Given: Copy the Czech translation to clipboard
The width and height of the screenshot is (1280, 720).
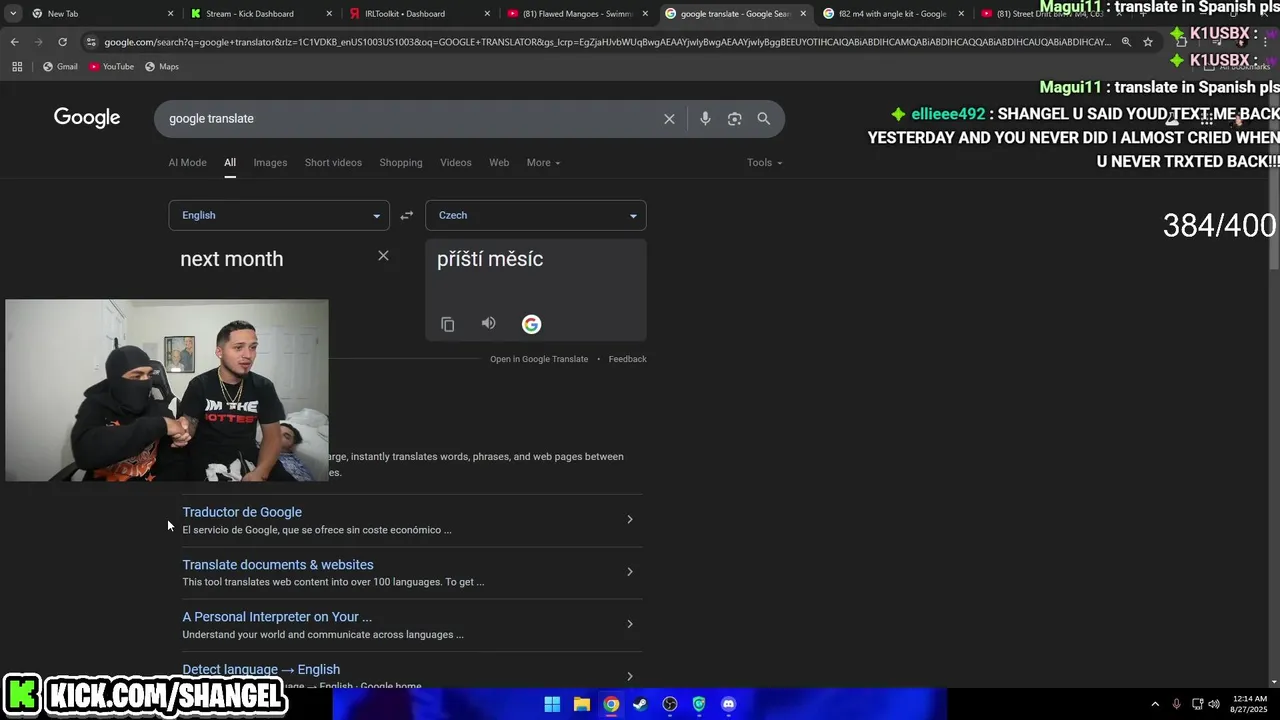Looking at the screenshot, I should click(448, 324).
